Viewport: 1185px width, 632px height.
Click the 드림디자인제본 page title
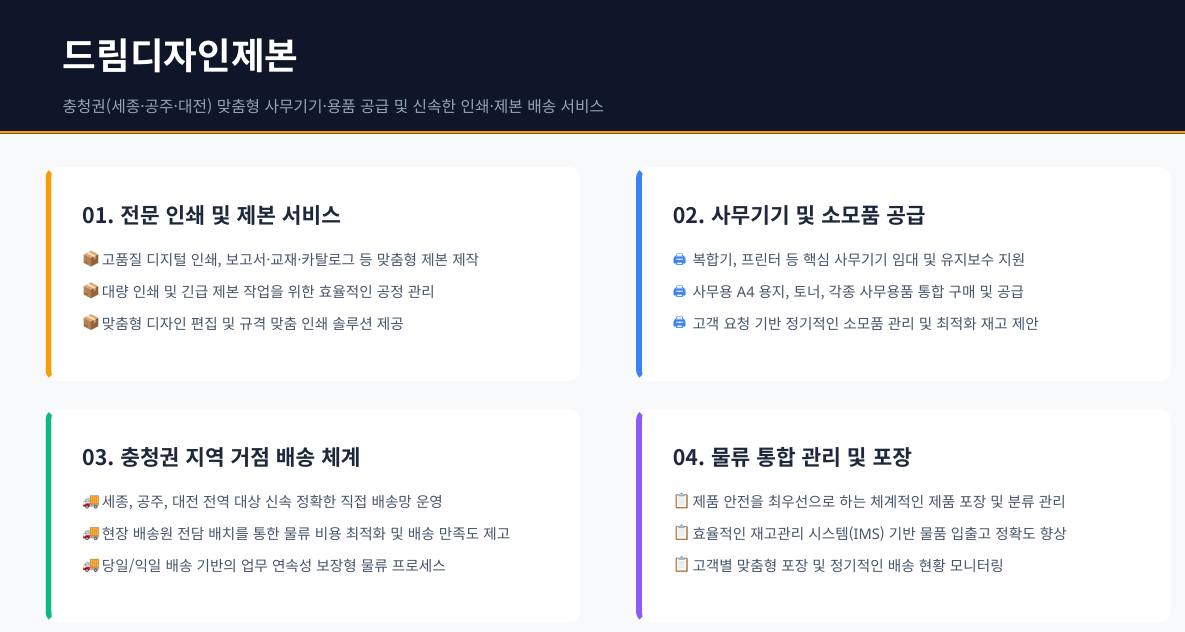(x=179, y=55)
